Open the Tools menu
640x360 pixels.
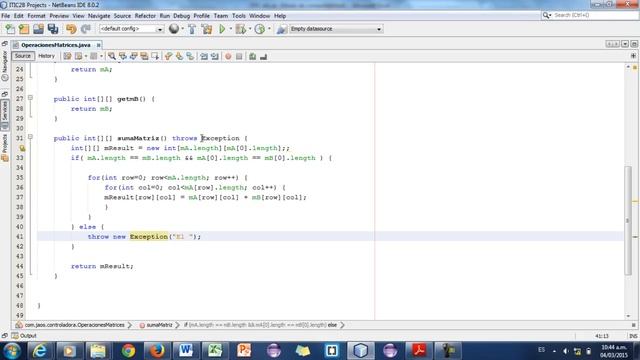tap(239, 16)
